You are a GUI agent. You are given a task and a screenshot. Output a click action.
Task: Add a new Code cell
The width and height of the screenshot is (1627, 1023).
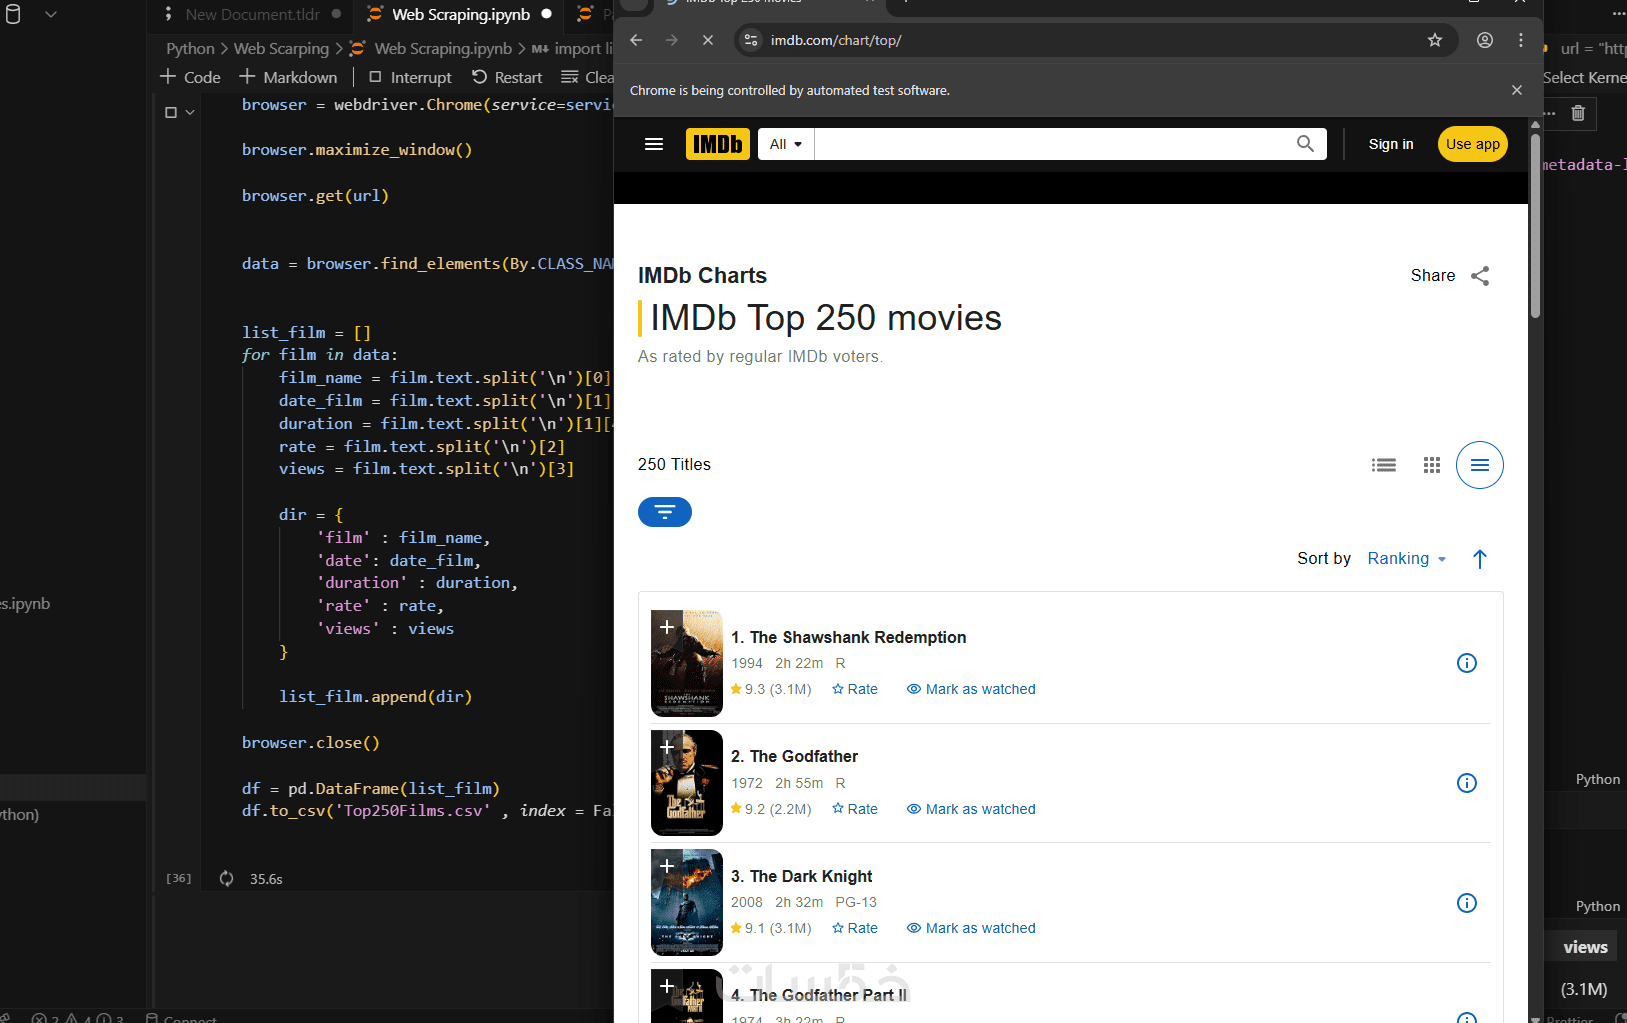click(190, 77)
